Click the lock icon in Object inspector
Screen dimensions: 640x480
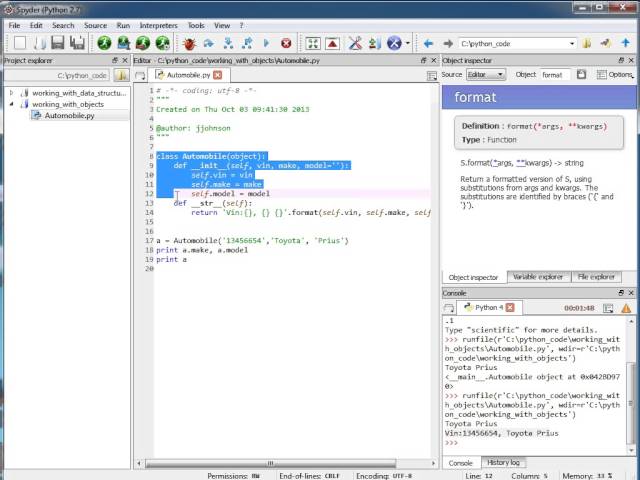tap(581, 74)
